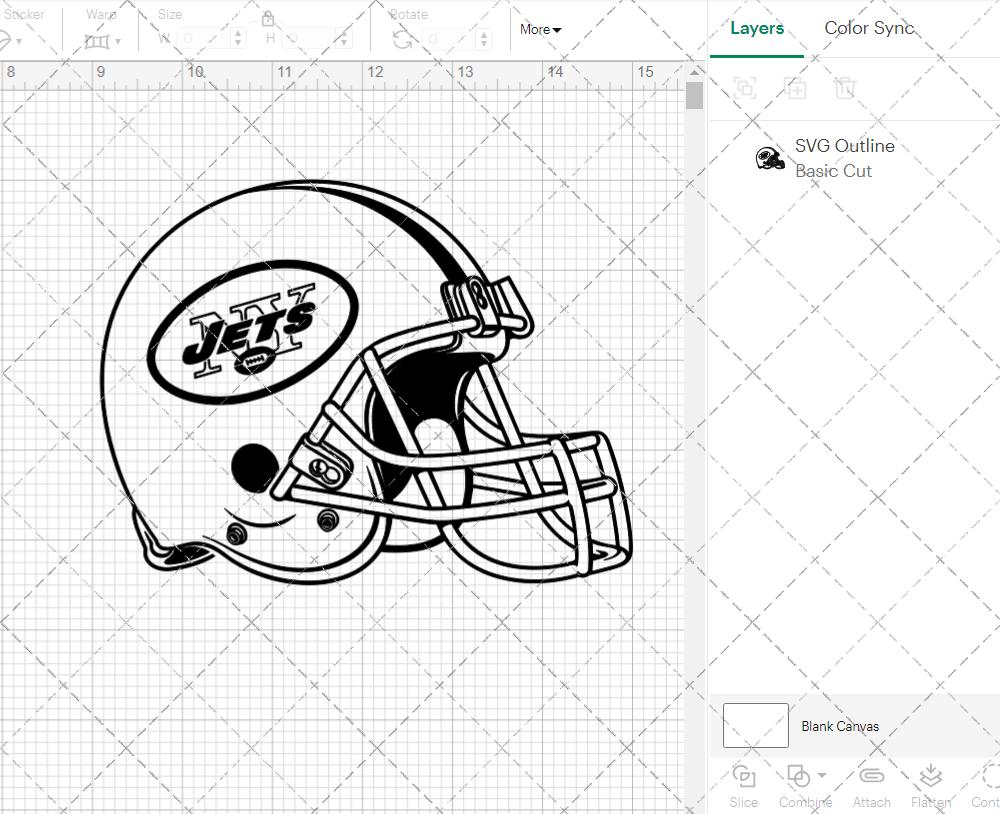Toggle the size aspect ratio lock
The image size is (1000, 814).
(267, 18)
